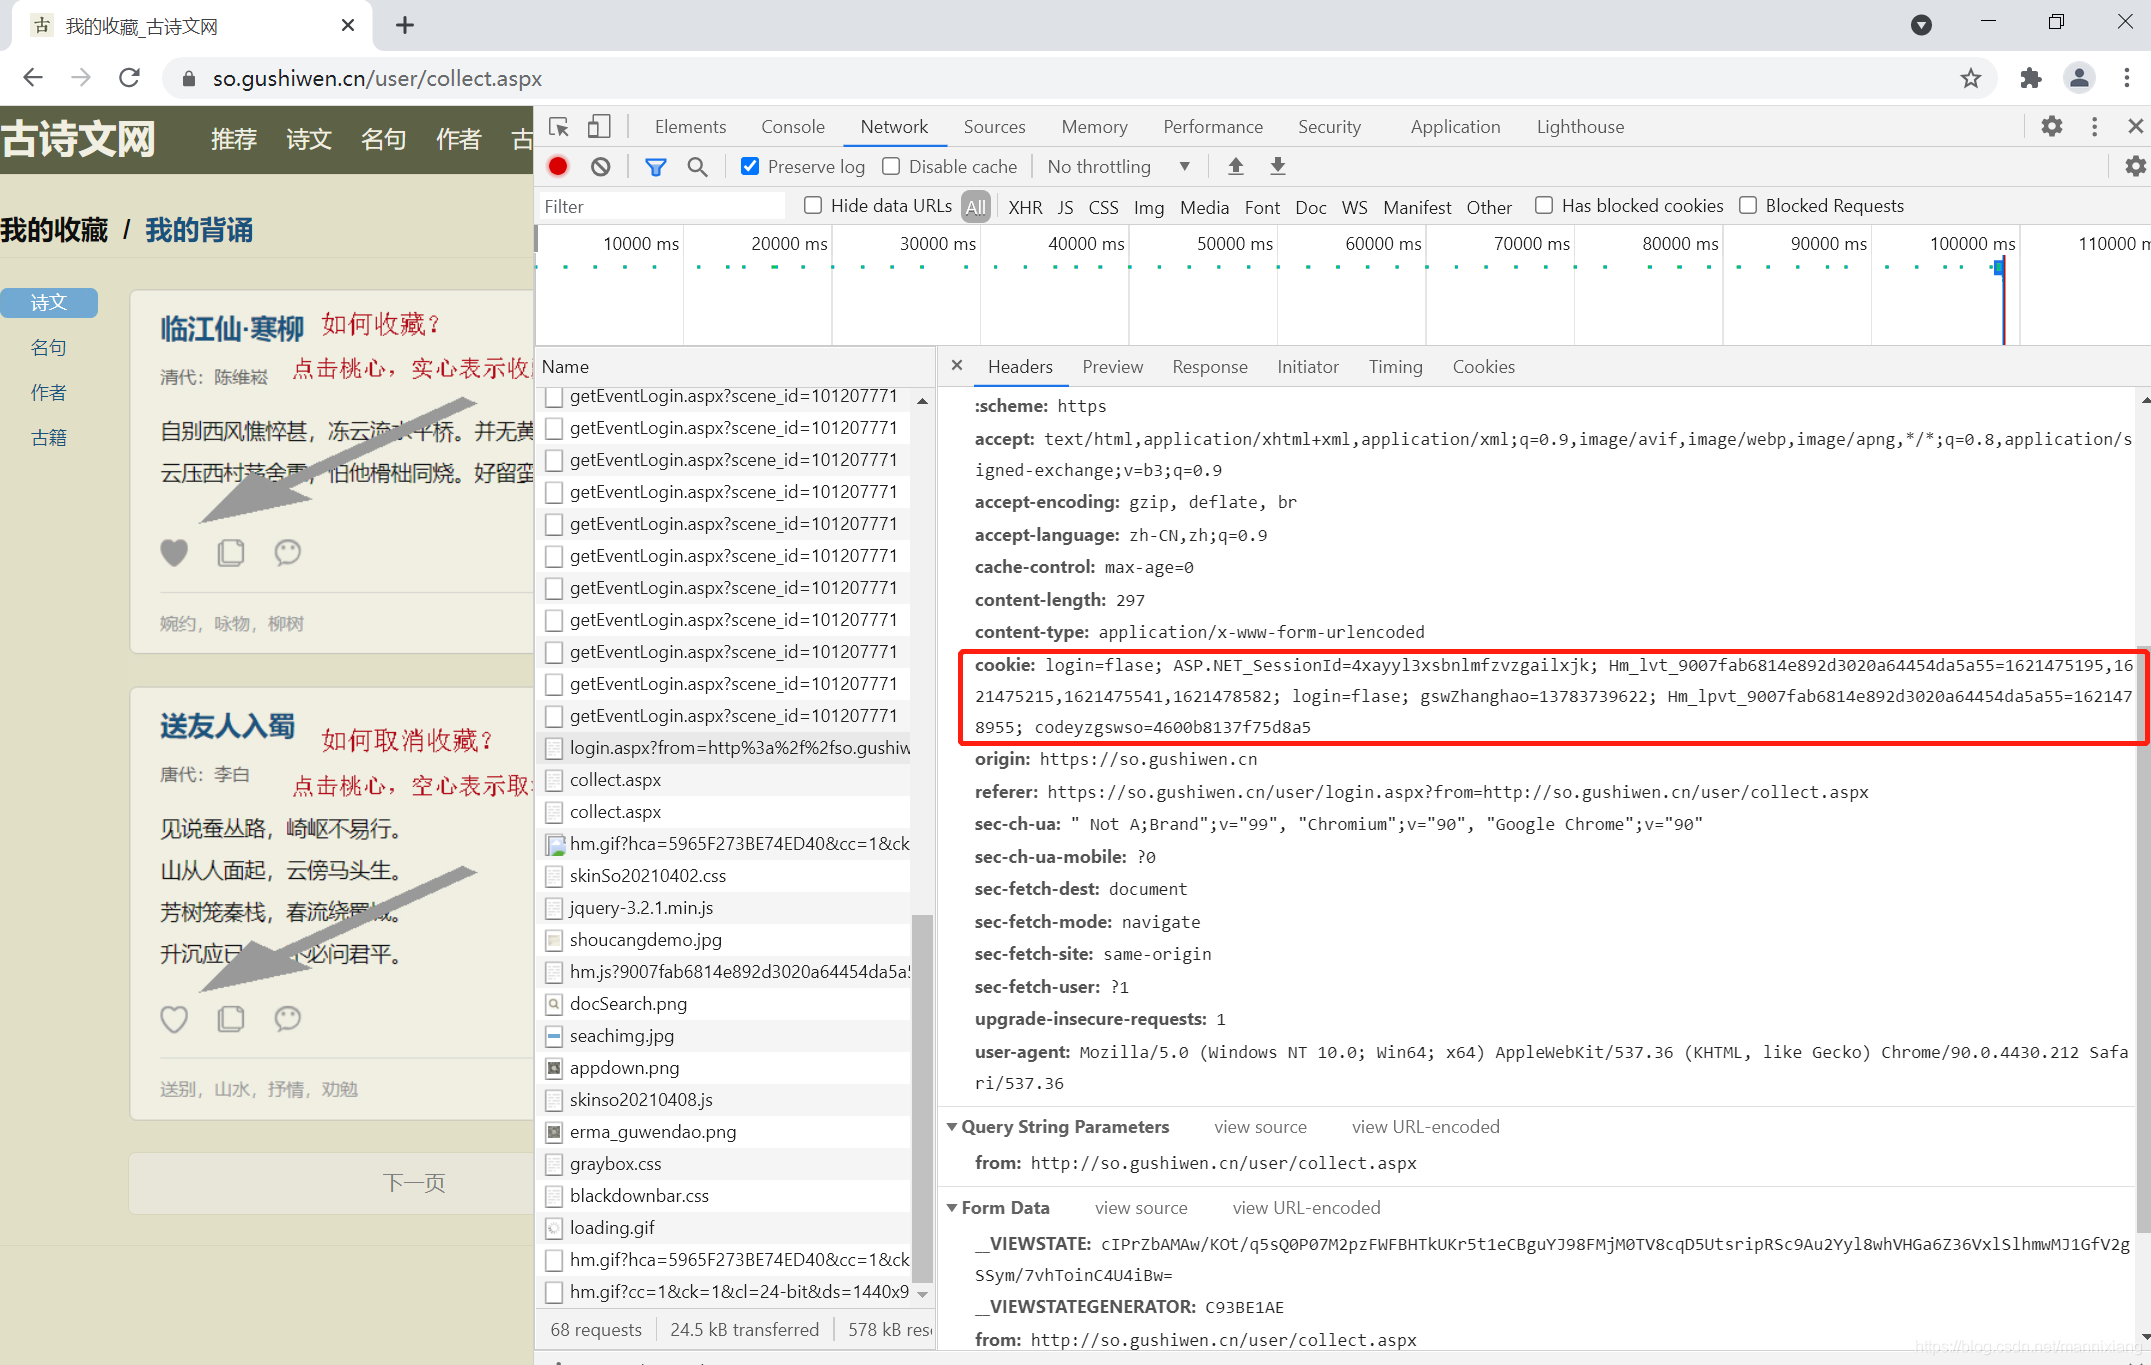Click view URL-encoded link in Form Data

[x=1306, y=1207]
